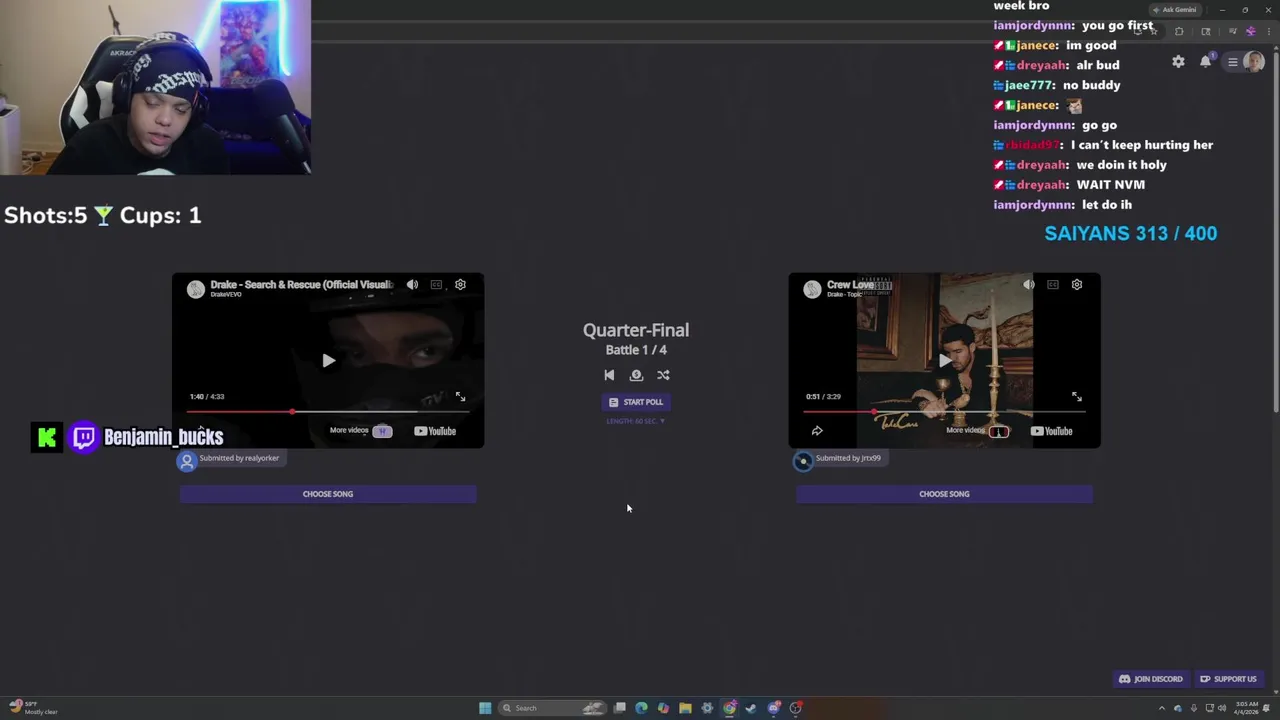This screenshot has height=720, width=1280.
Task: Mute the Search & Rescue video
Action: (x=412, y=285)
